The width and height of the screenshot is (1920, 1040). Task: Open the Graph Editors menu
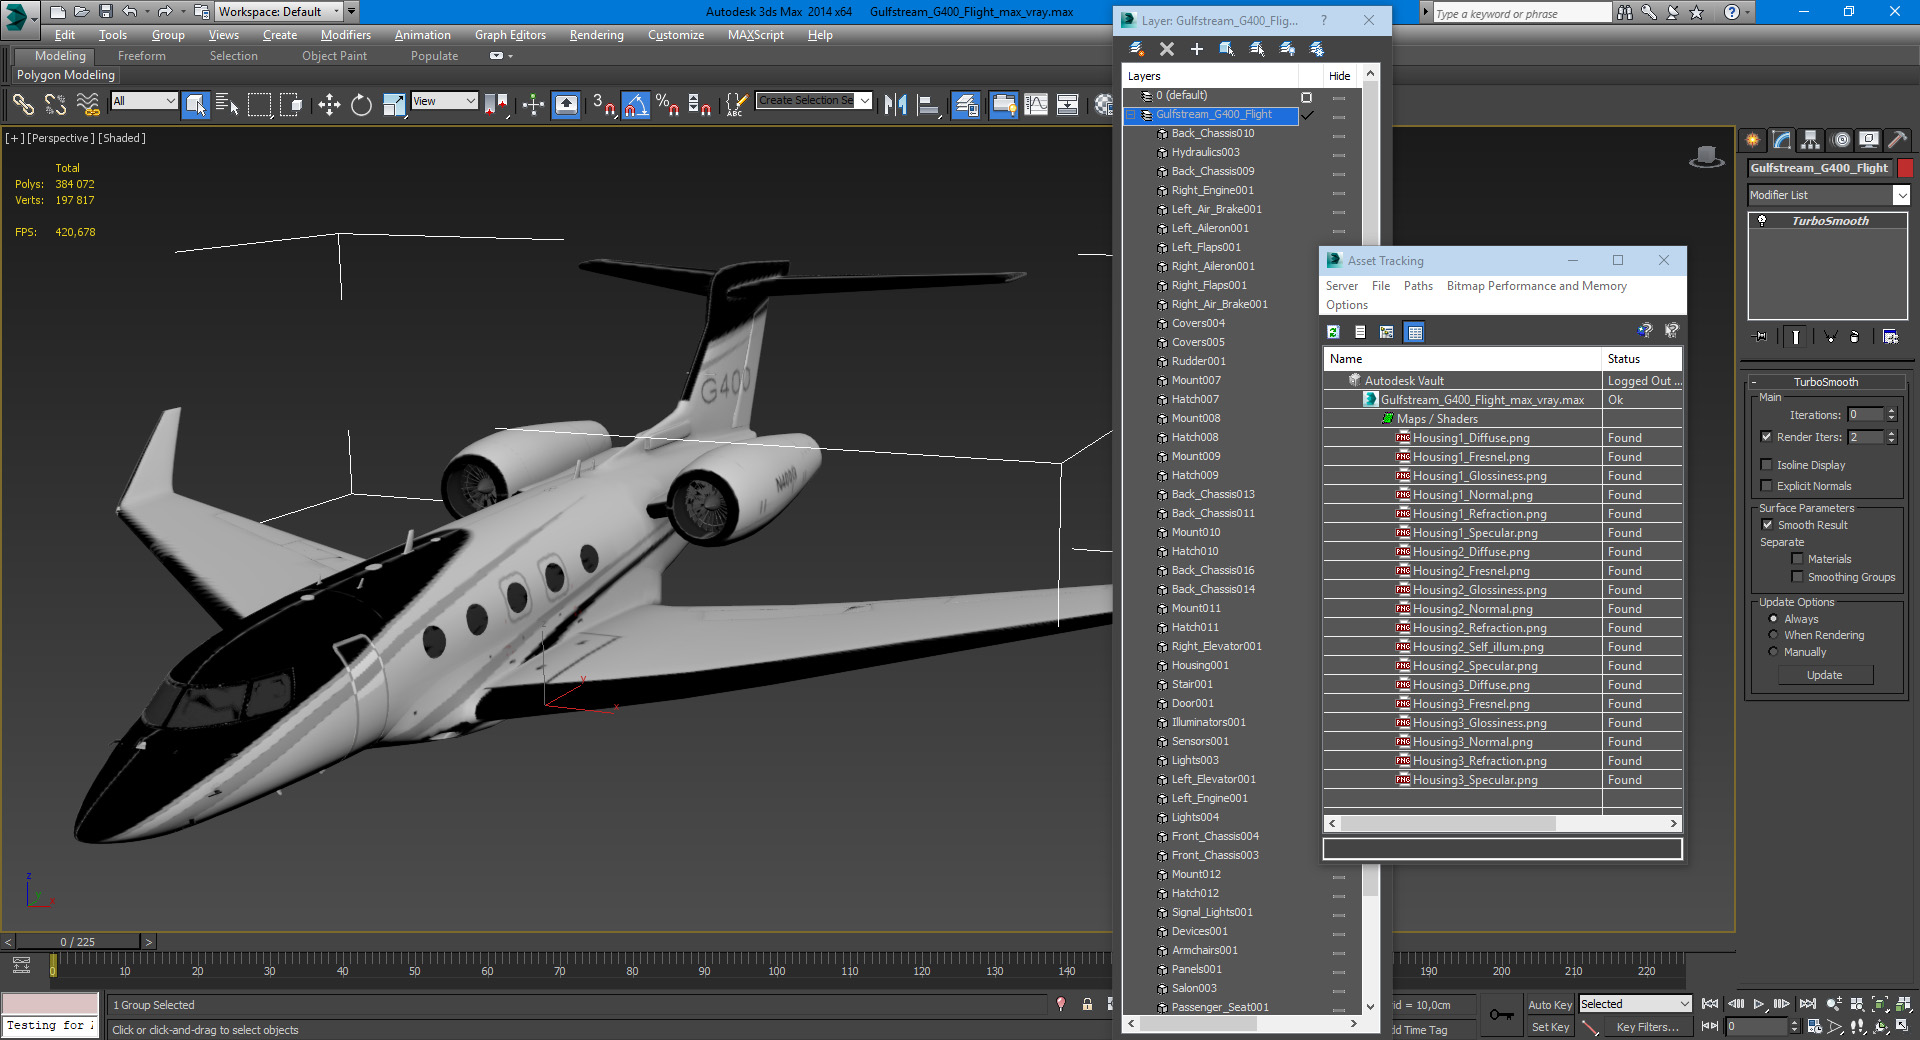pos(510,35)
